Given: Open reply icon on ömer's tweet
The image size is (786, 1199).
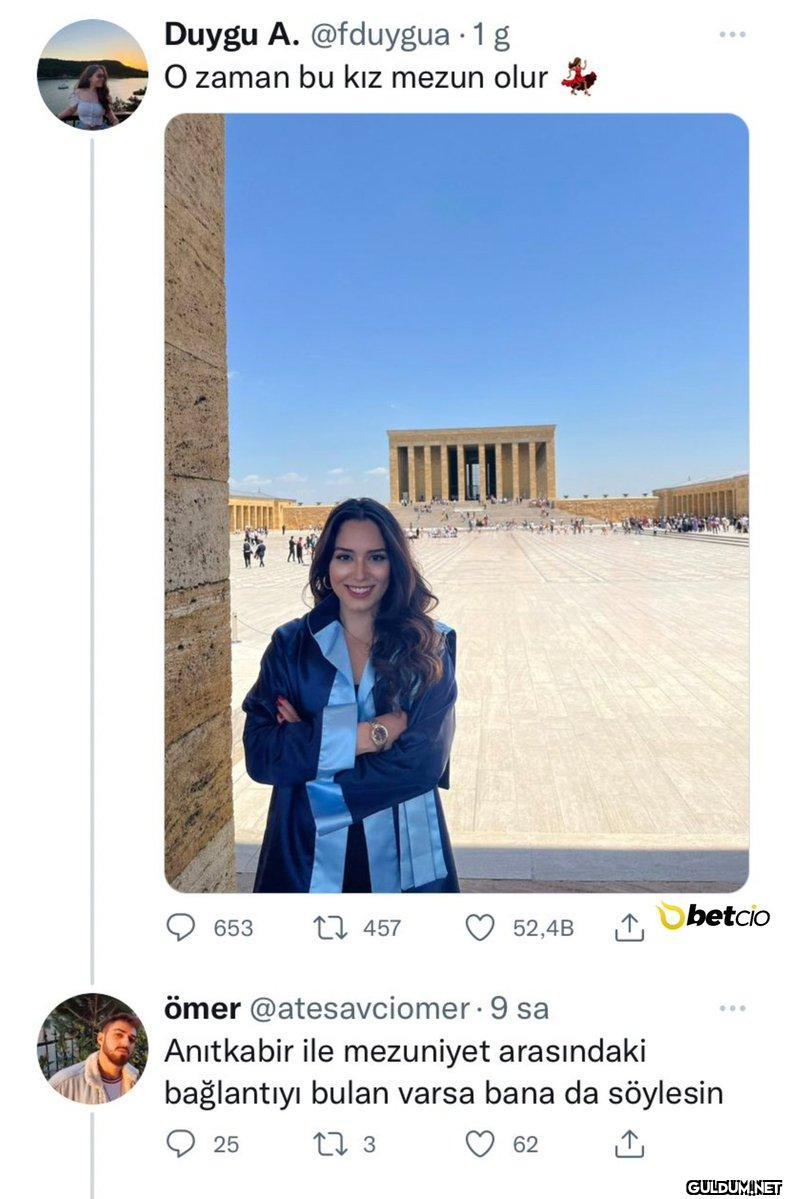Looking at the screenshot, I should coord(180,1144).
